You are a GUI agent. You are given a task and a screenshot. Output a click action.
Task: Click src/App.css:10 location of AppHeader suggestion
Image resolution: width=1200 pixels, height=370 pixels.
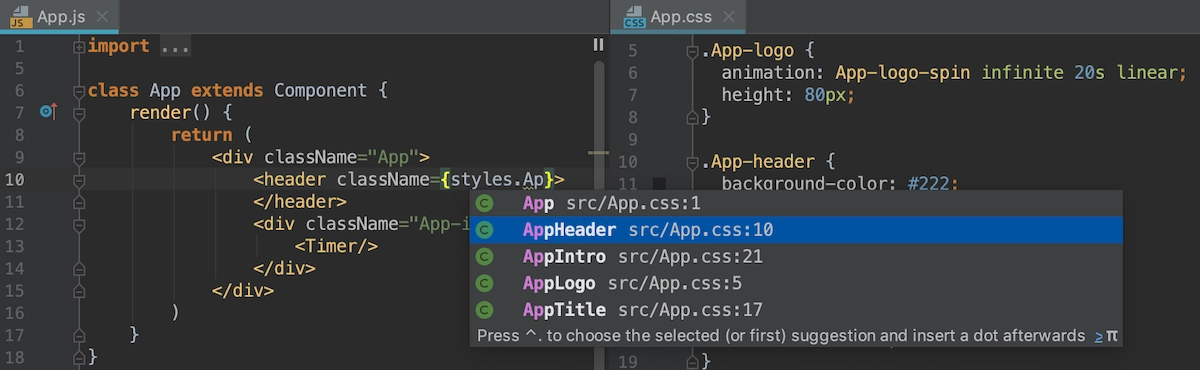point(700,230)
